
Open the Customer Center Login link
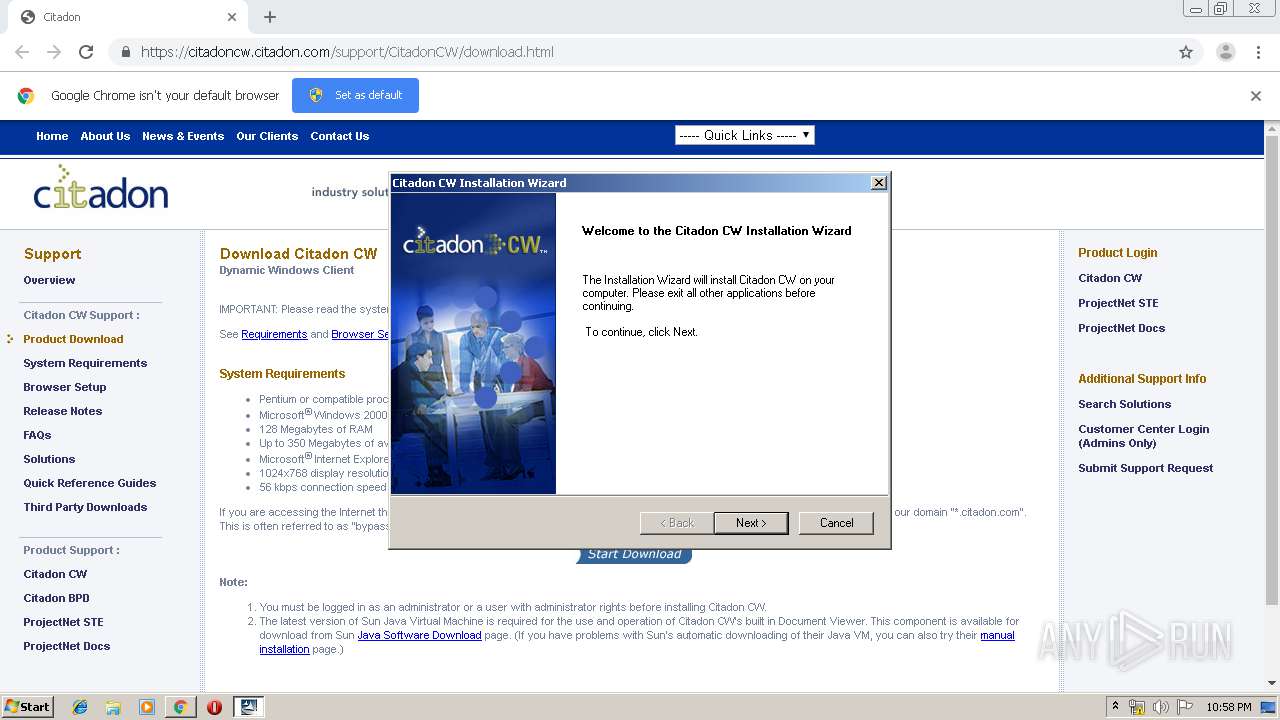tap(1143, 436)
